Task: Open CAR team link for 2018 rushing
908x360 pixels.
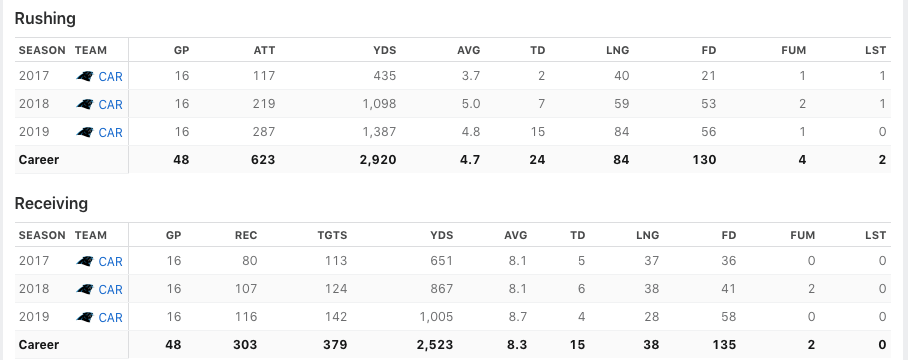Action: (x=111, y=105)
